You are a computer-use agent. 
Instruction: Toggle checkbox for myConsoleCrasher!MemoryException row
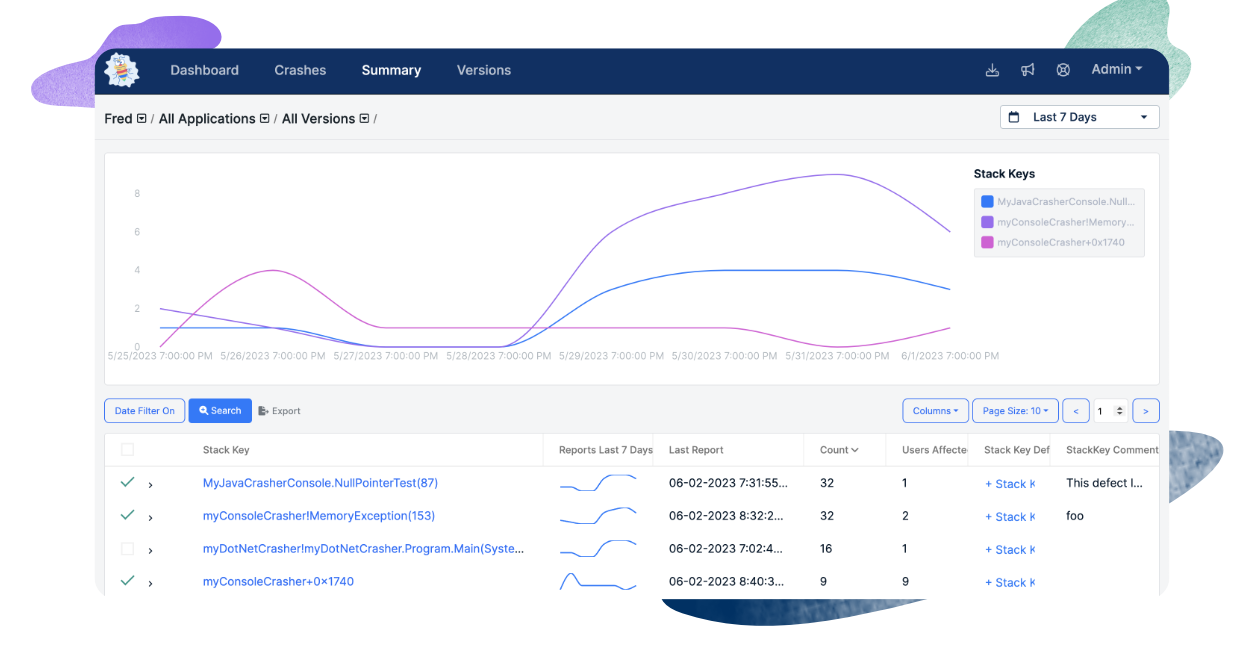tap(127, 515)
